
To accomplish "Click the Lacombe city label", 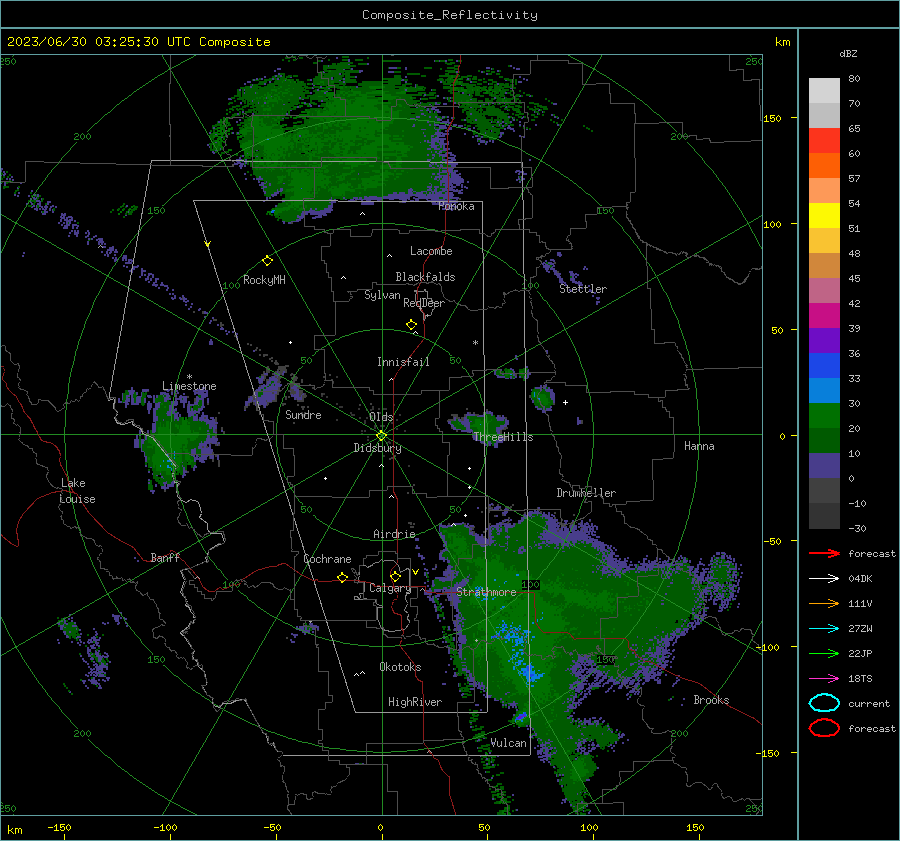I will coord(431,251).
